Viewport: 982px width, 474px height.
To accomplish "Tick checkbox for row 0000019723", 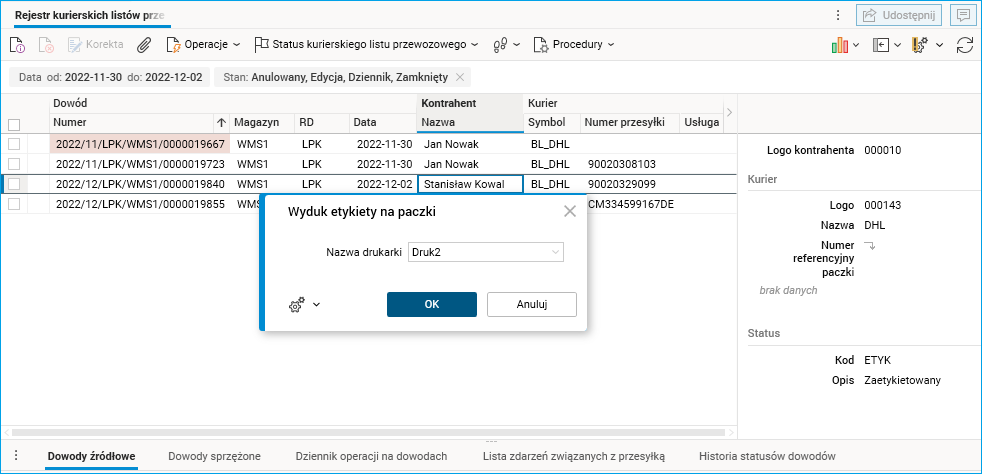I will (x=14, y=164).
